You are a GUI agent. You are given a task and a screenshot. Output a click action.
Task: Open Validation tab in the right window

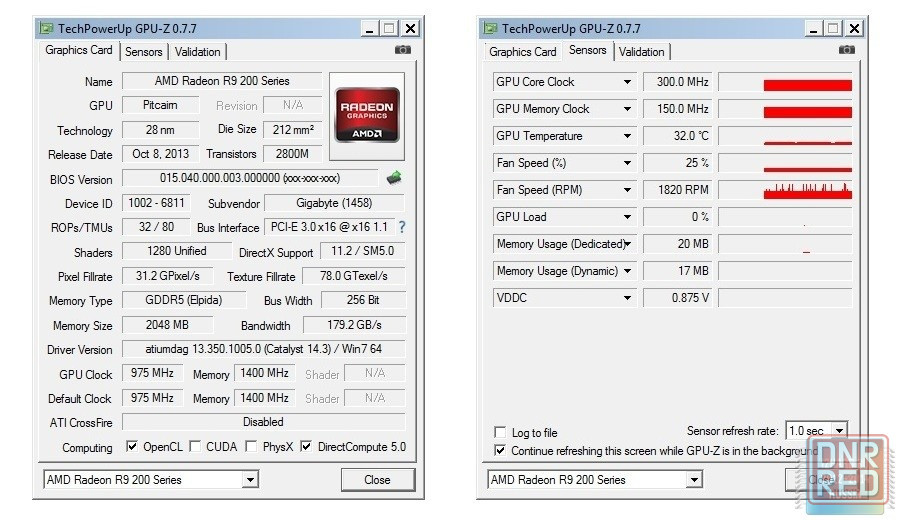point(641,52)
